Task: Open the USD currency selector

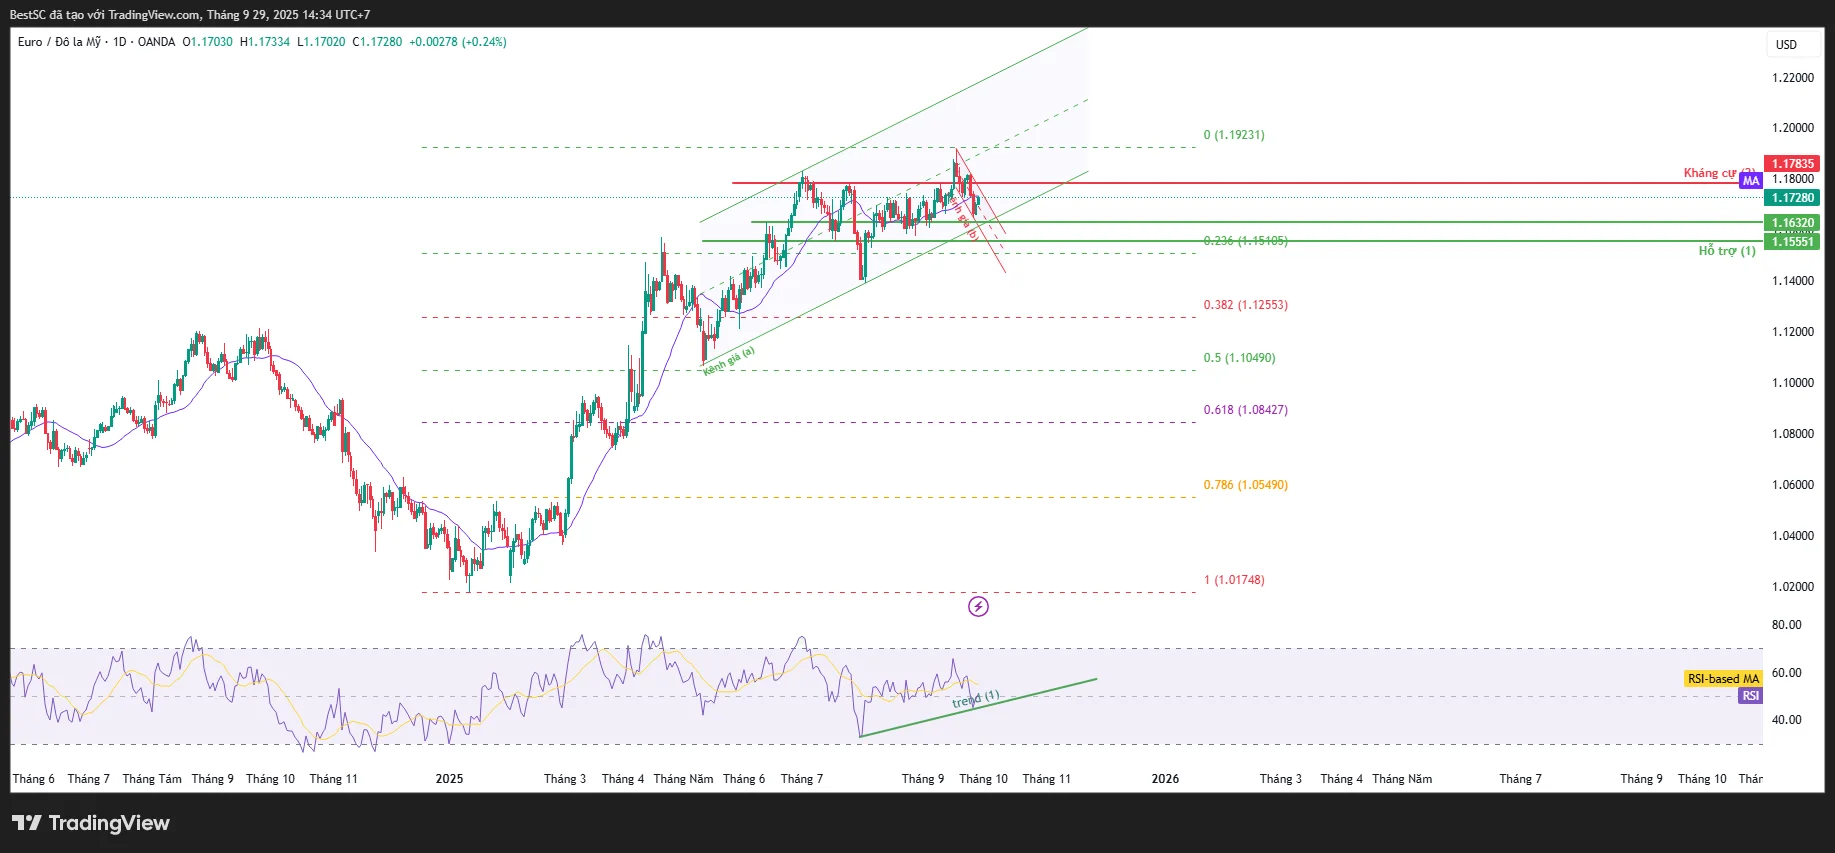Action: (x=1786, y=45)
